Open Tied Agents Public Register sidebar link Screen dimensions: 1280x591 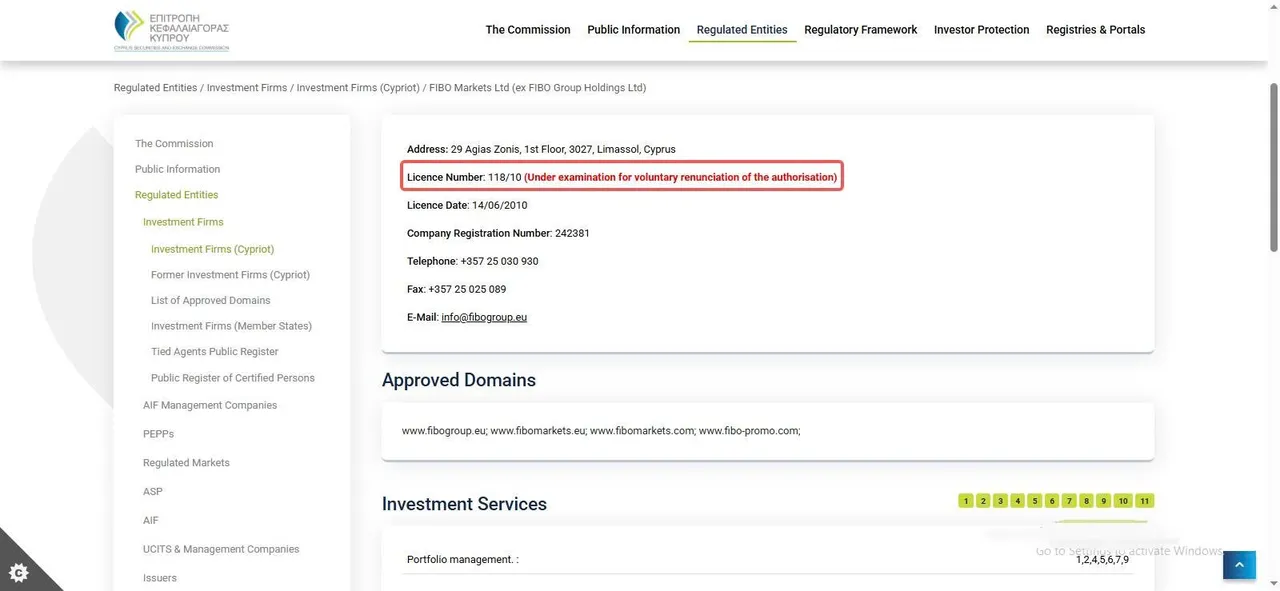(x=215, y=352)
